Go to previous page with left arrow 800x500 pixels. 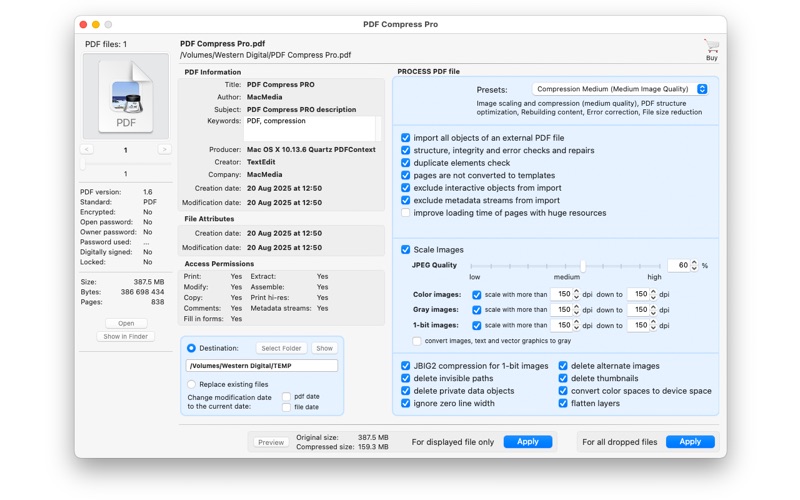pyautogui.click(x=87, y=149)
